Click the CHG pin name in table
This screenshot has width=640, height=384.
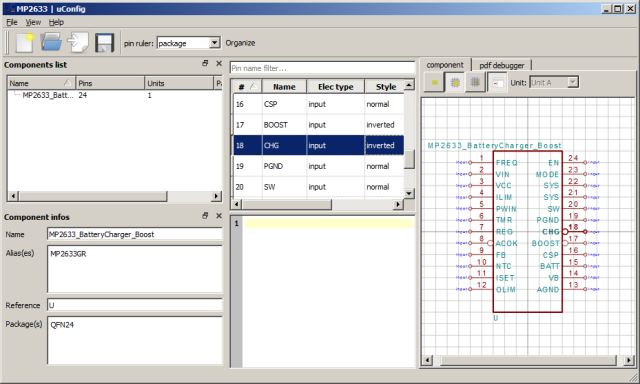(284, 145)
